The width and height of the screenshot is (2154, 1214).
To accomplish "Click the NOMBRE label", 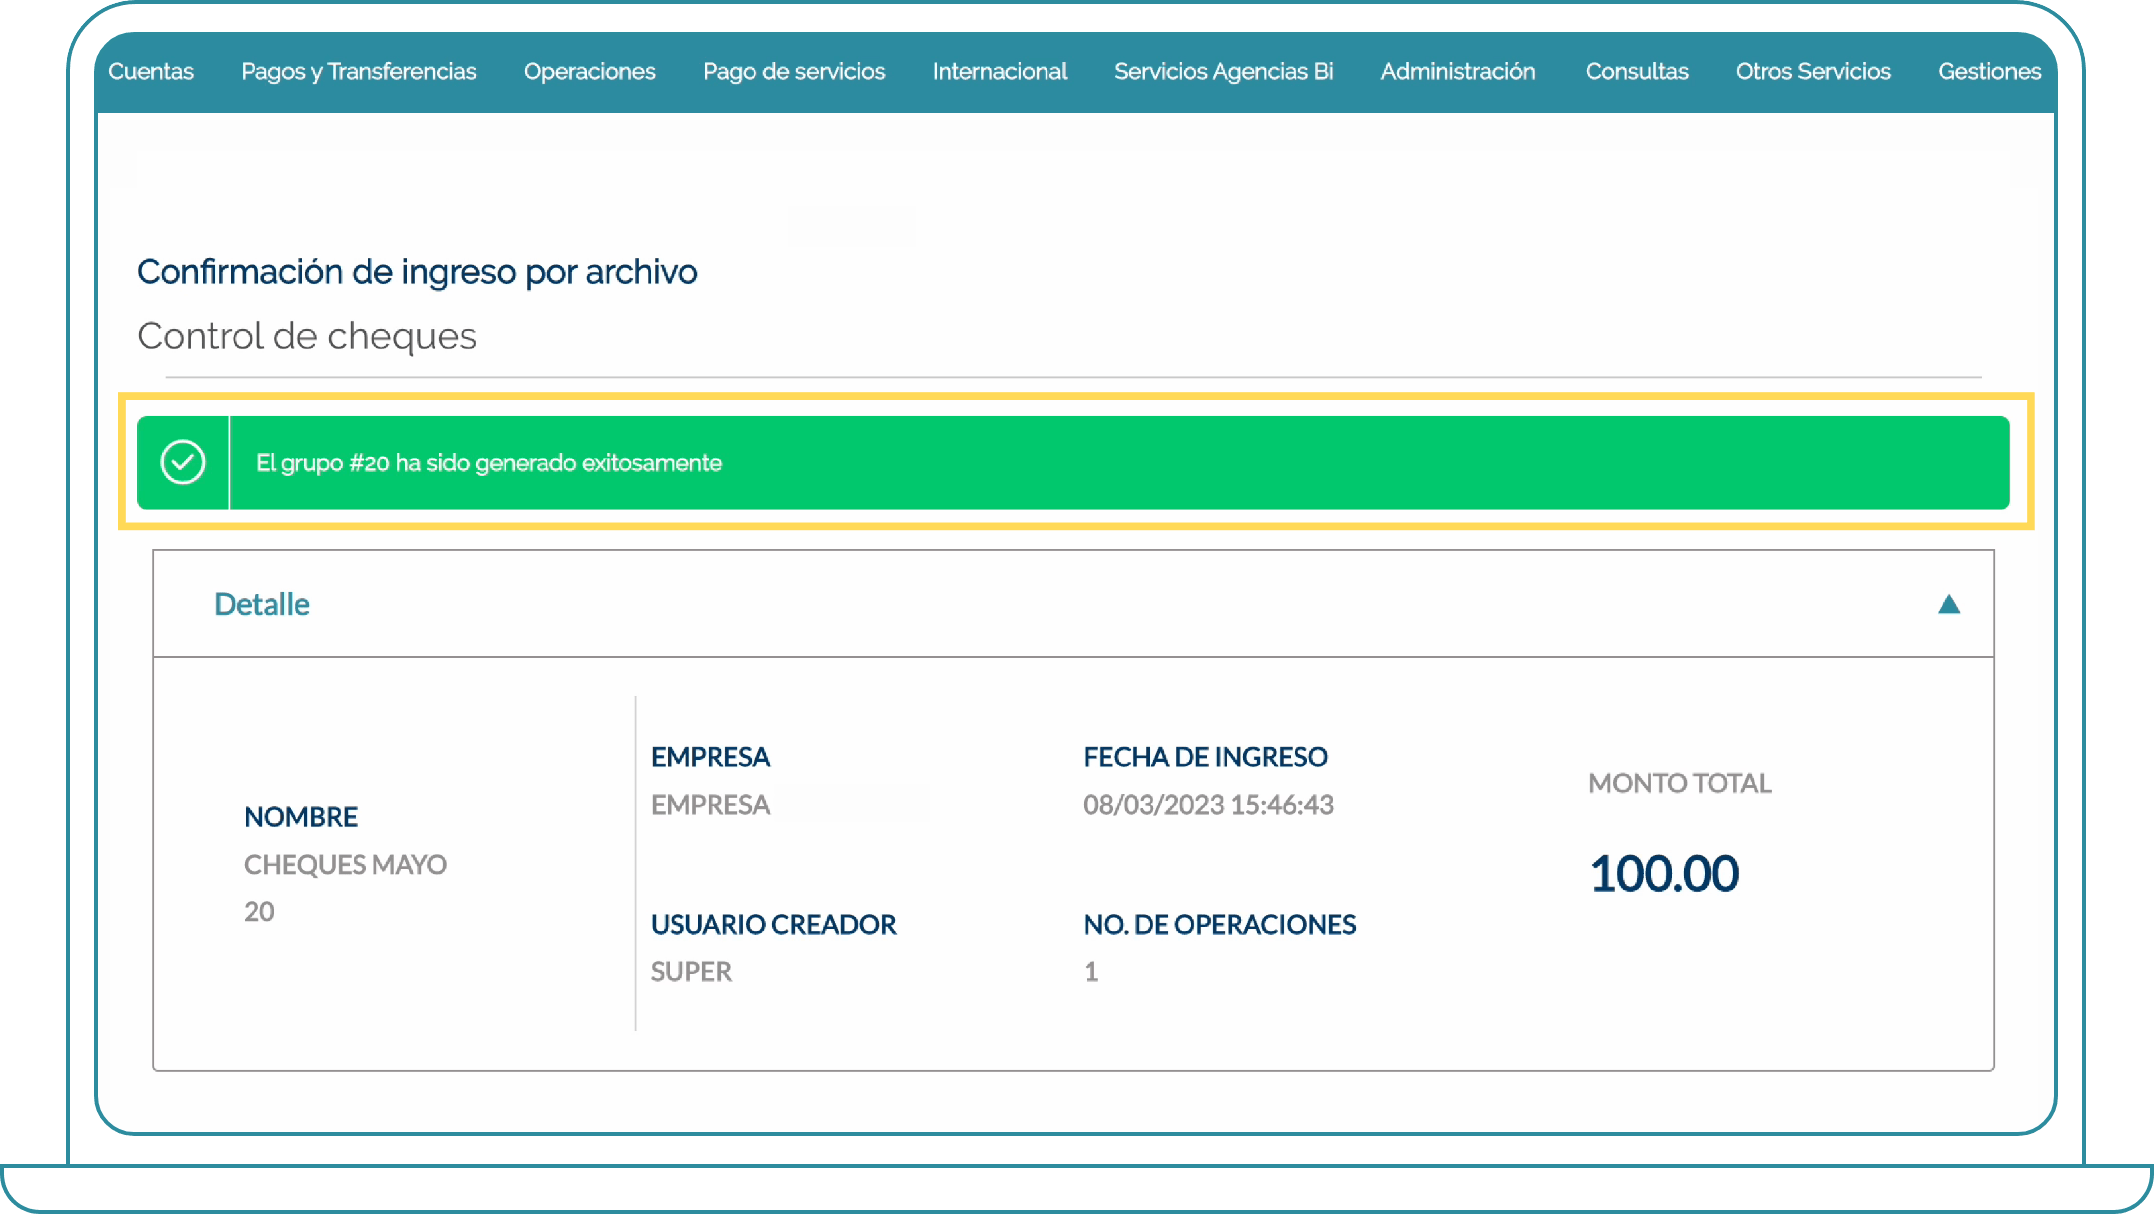I will 301,817.
